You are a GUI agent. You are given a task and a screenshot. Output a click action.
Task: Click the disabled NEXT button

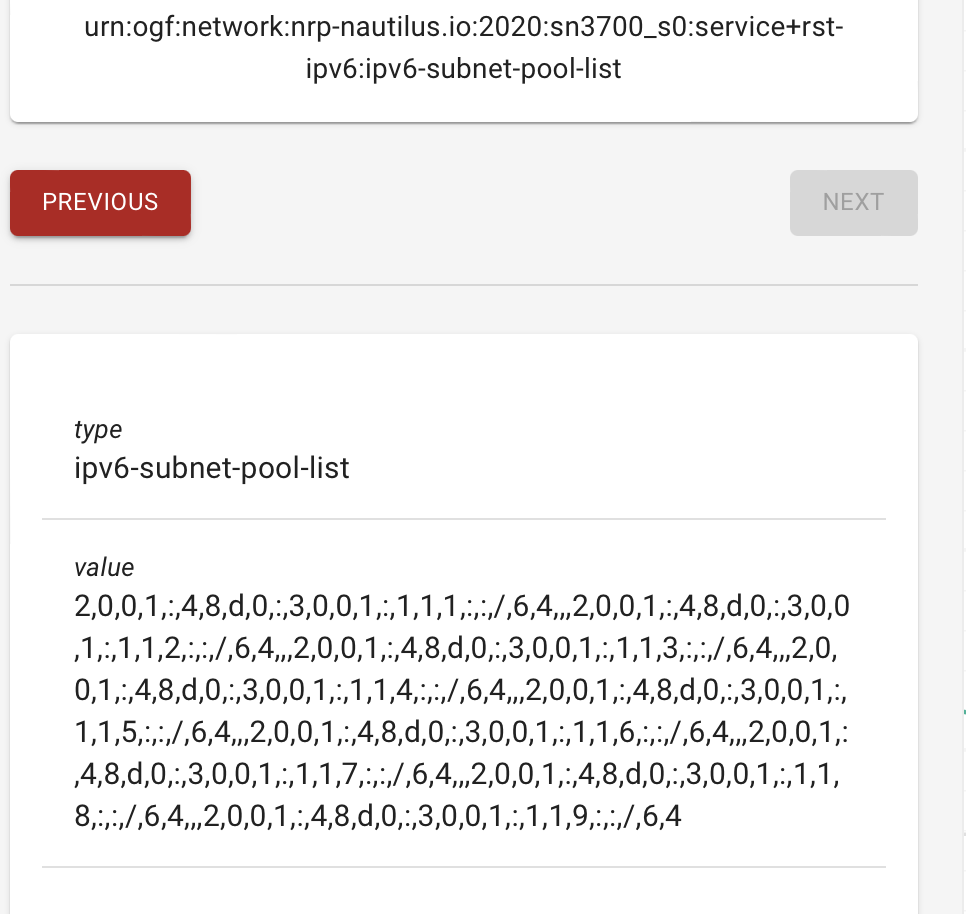pos(852,202)
